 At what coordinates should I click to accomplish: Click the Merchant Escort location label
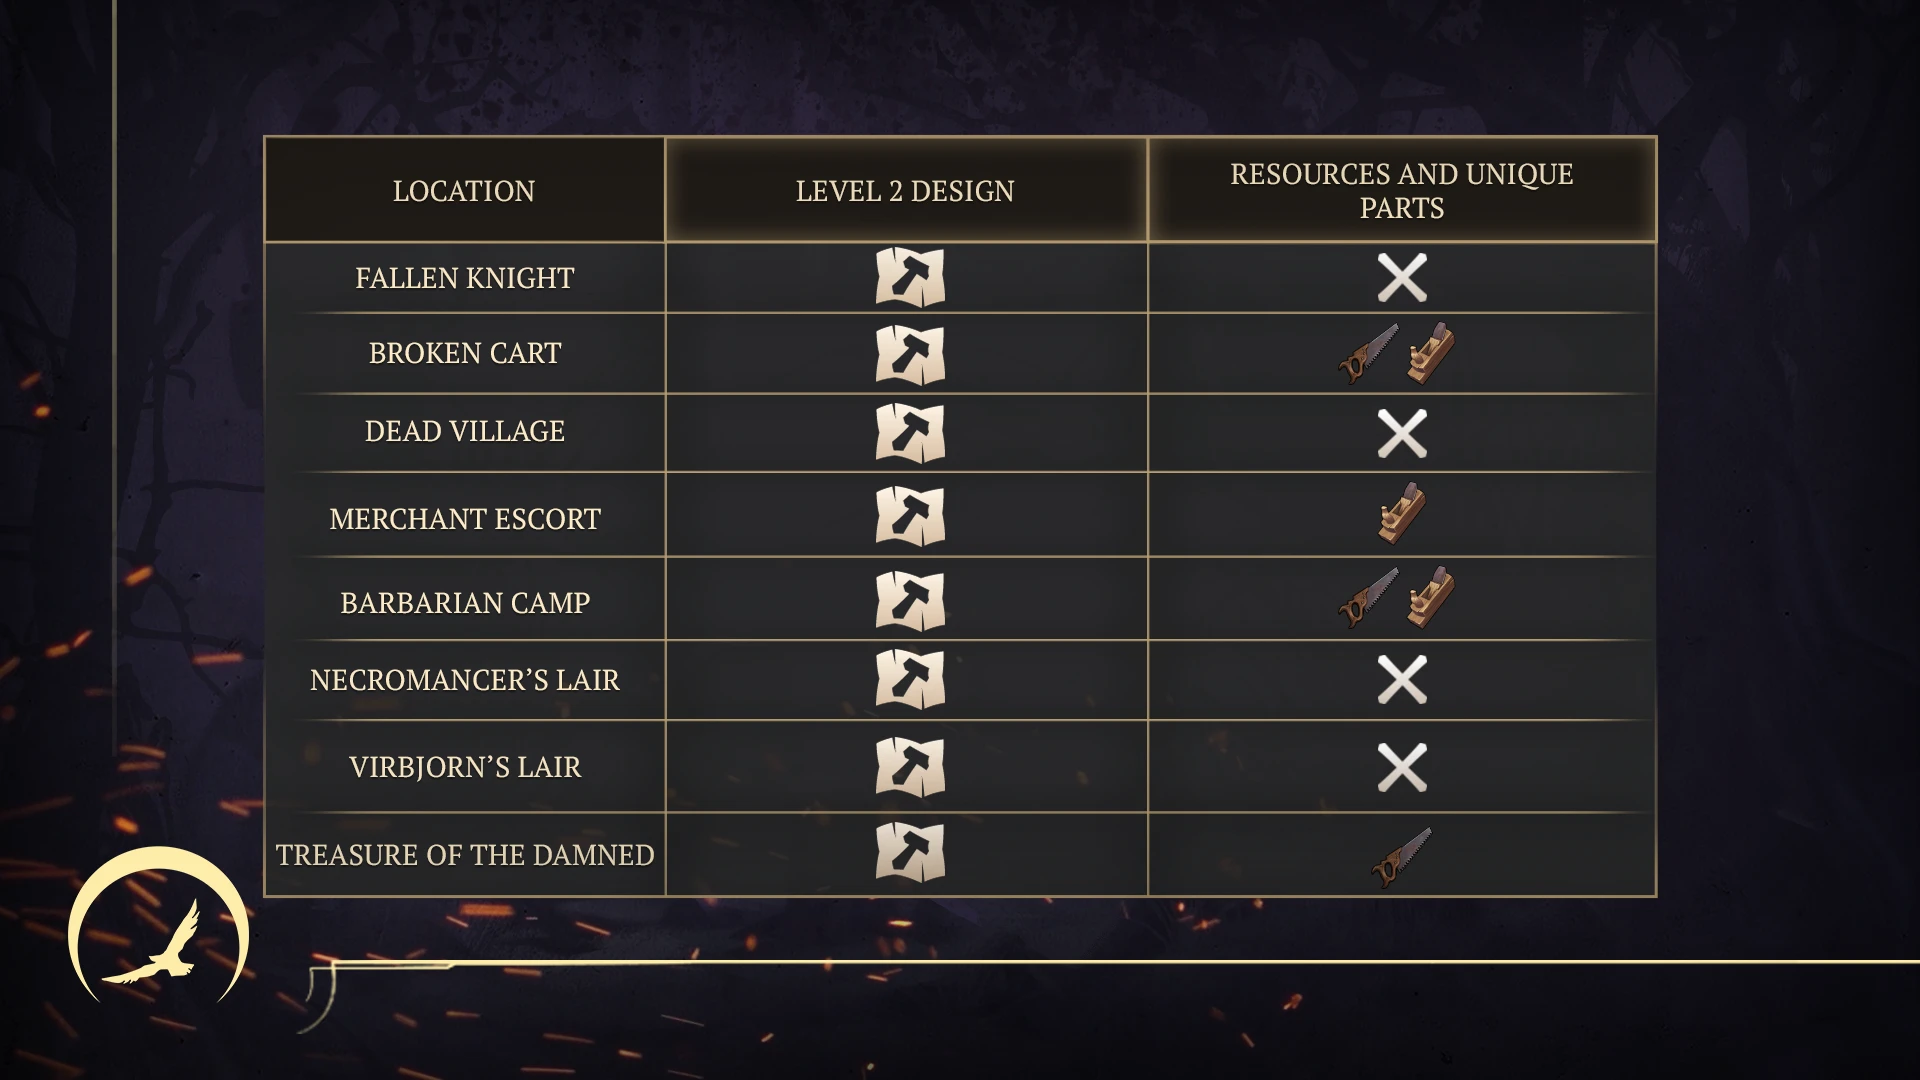465,519
